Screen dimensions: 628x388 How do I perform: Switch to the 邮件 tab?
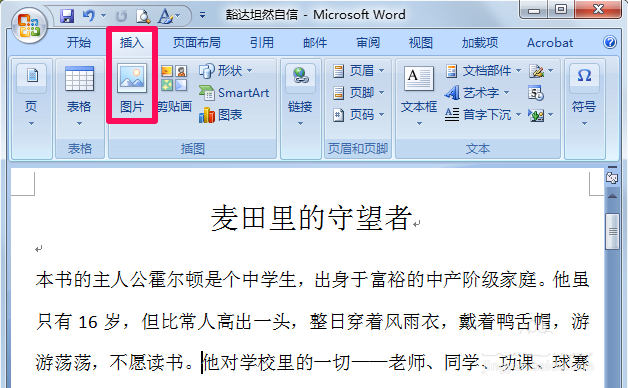(x=315, y=42)
